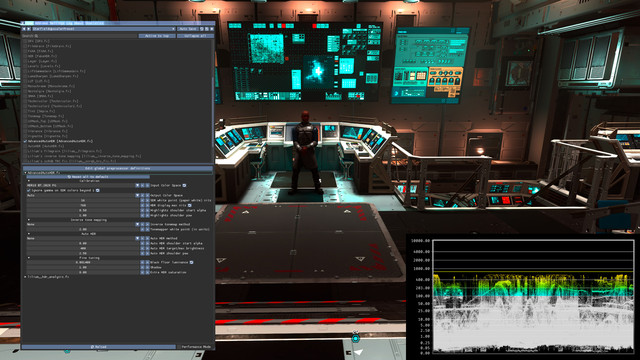Enable the SMAA effect checkbox

tap(25, 96)
